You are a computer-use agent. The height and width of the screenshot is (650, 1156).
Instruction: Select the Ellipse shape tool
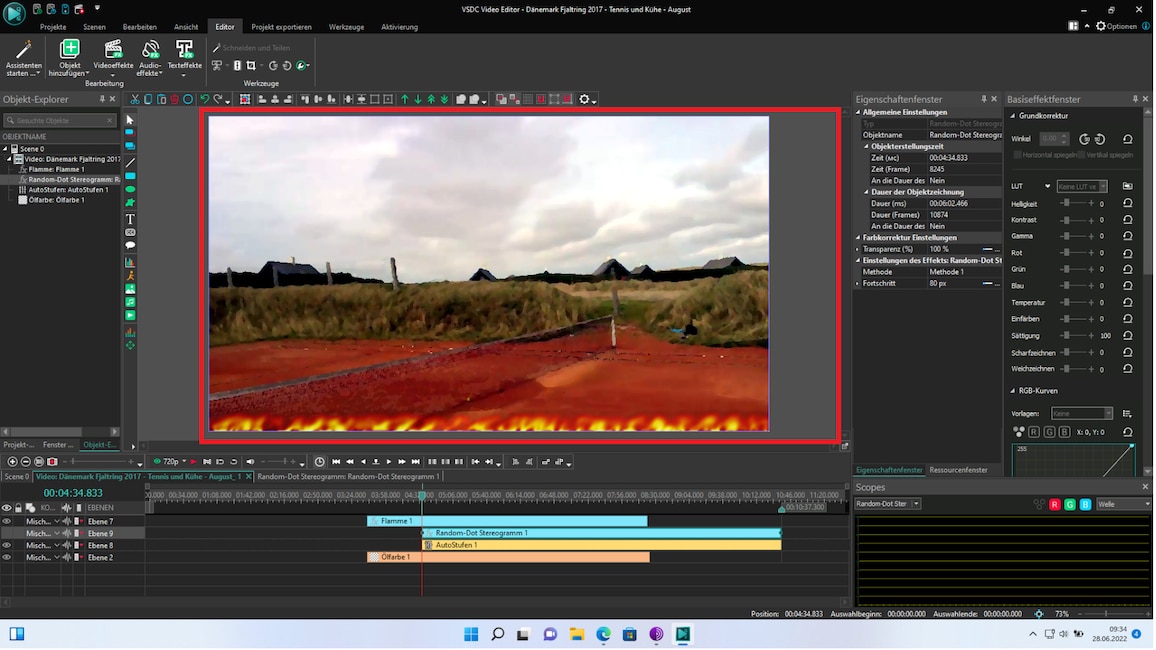130,187
